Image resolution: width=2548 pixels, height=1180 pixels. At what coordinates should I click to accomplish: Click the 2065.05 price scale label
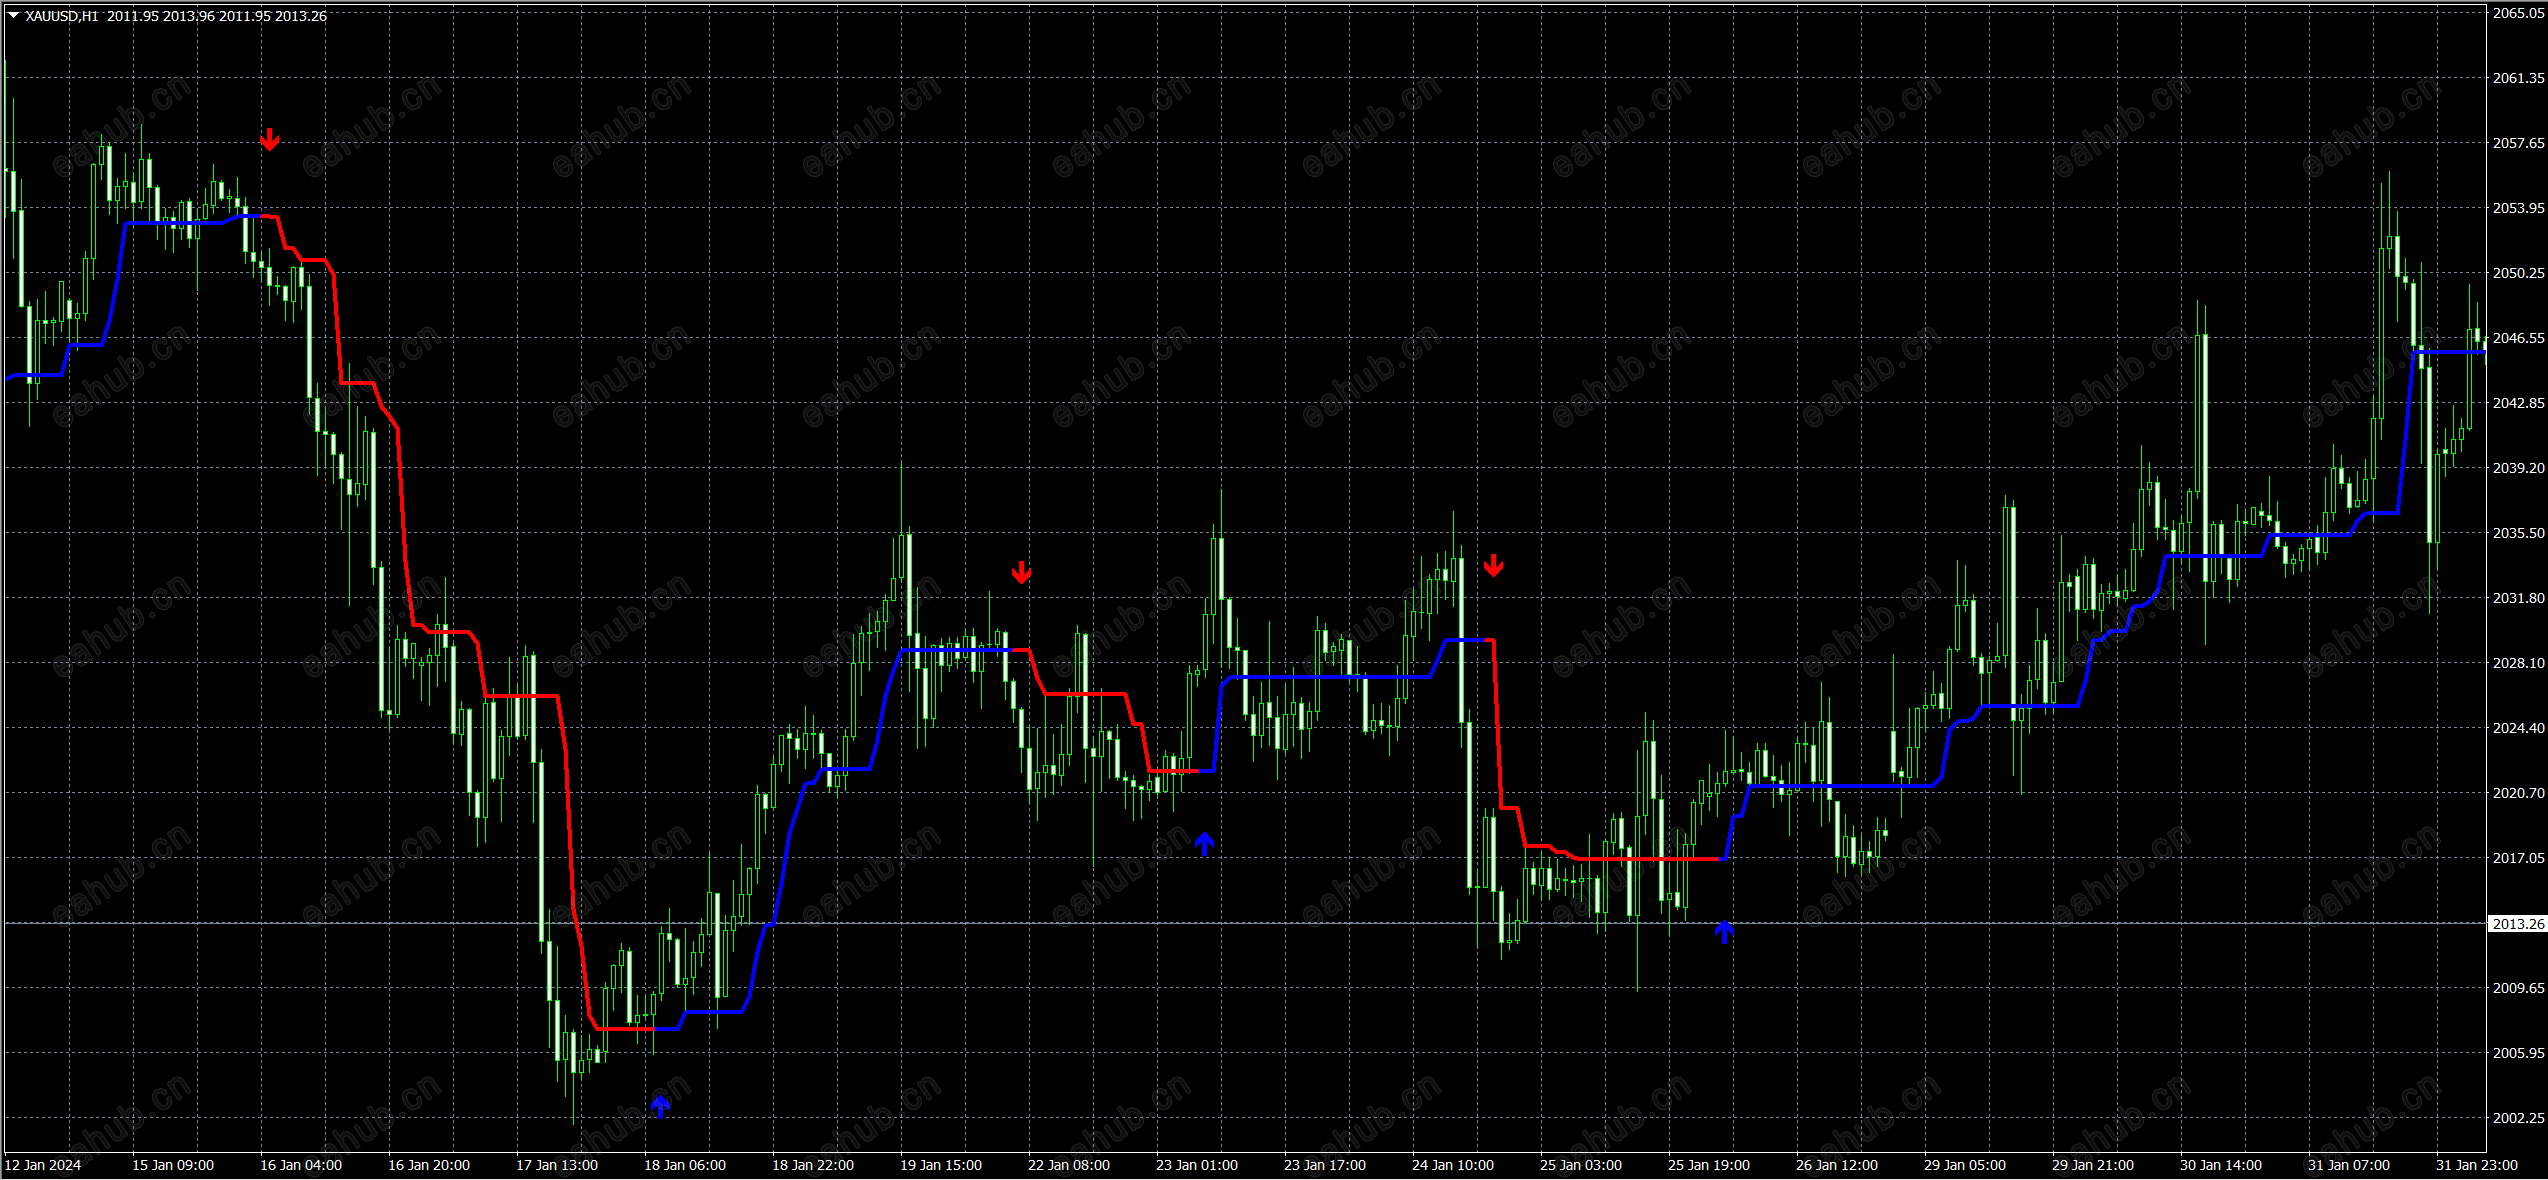pyautogui.click(x=2517, y=13)
